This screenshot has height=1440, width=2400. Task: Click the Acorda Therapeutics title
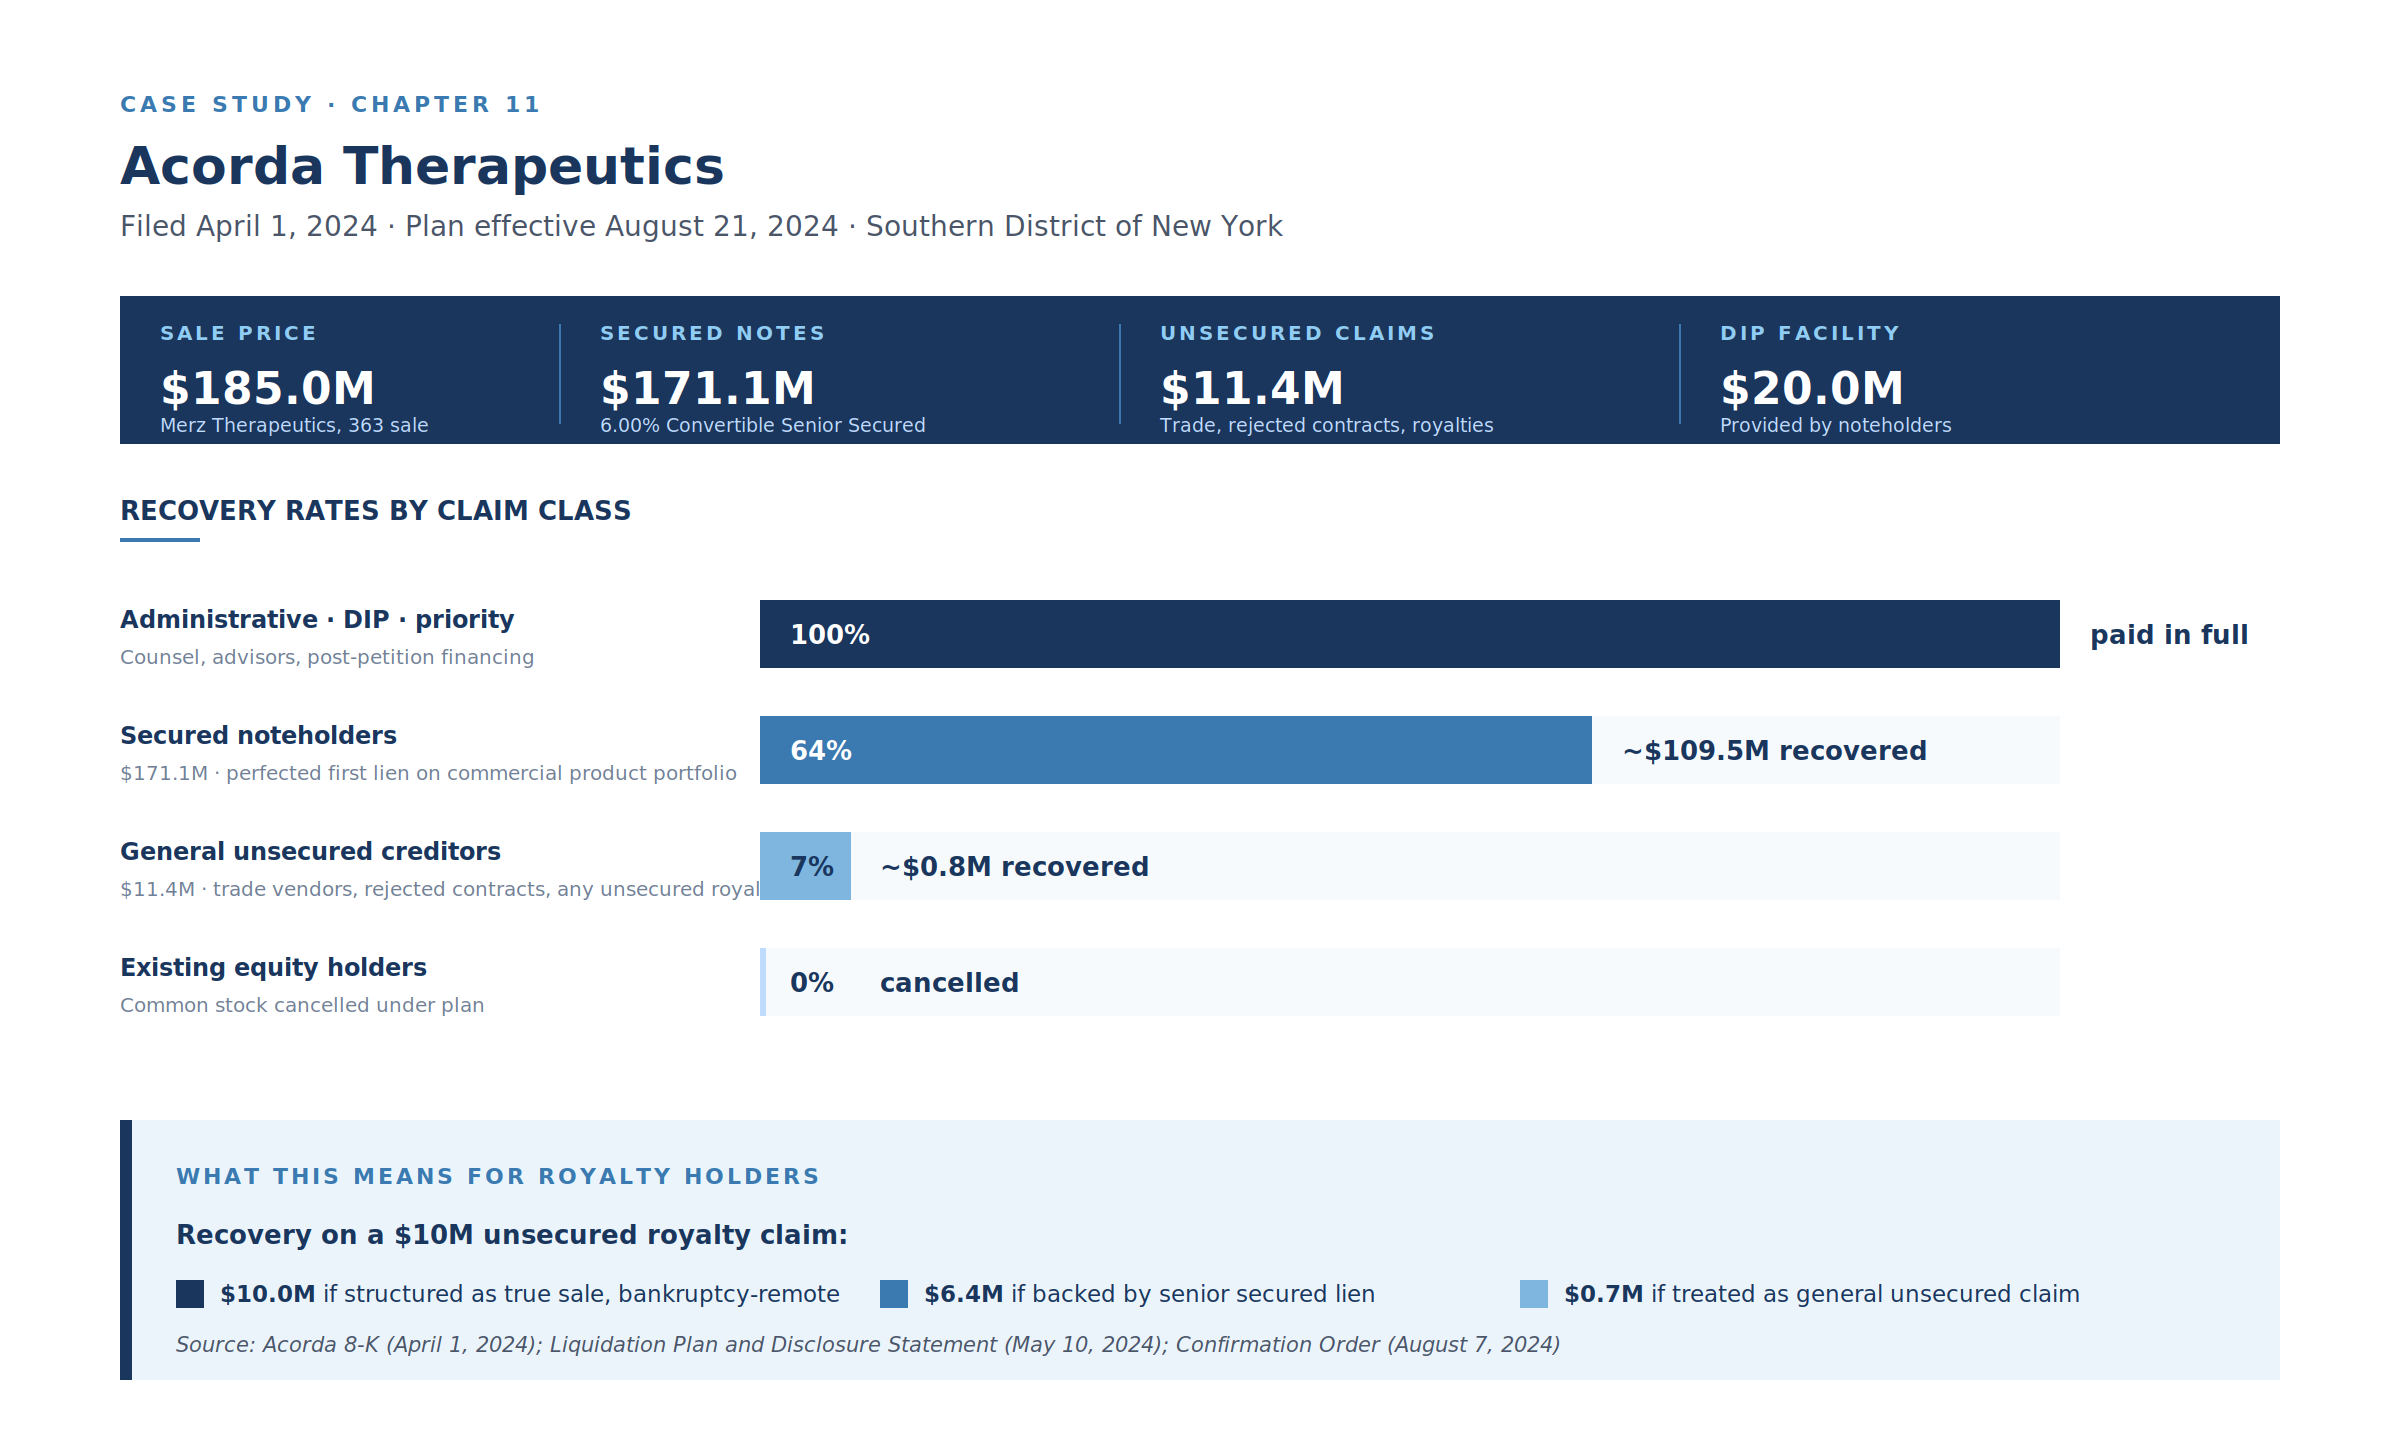(x=422, y=166)
